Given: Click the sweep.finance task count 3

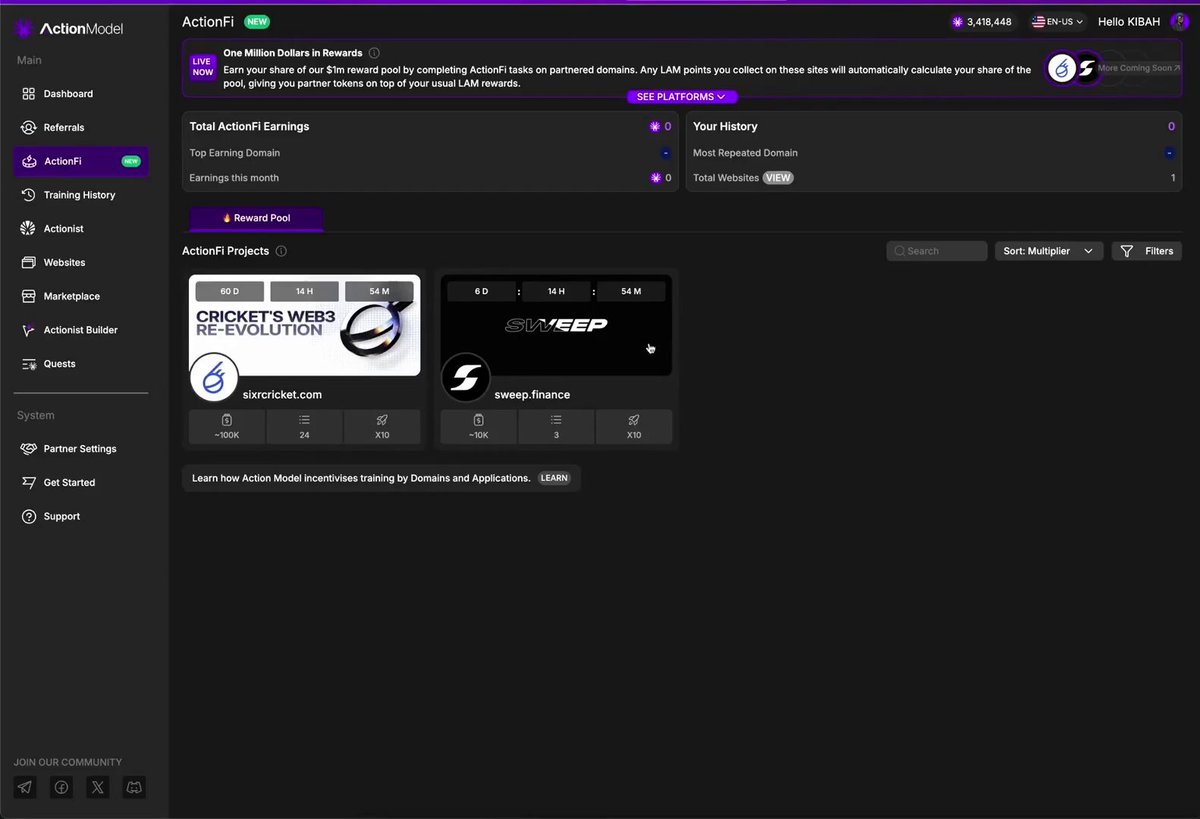Looking at the screenshot, I should tap(556, 427).
